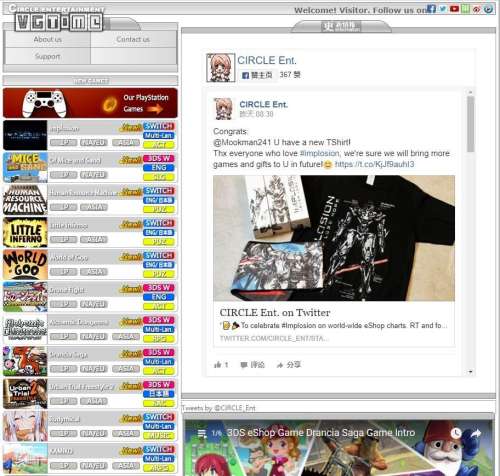Open the Facebook icon in the header
Screen dimensions: 500x476
(x=431, y=8)
